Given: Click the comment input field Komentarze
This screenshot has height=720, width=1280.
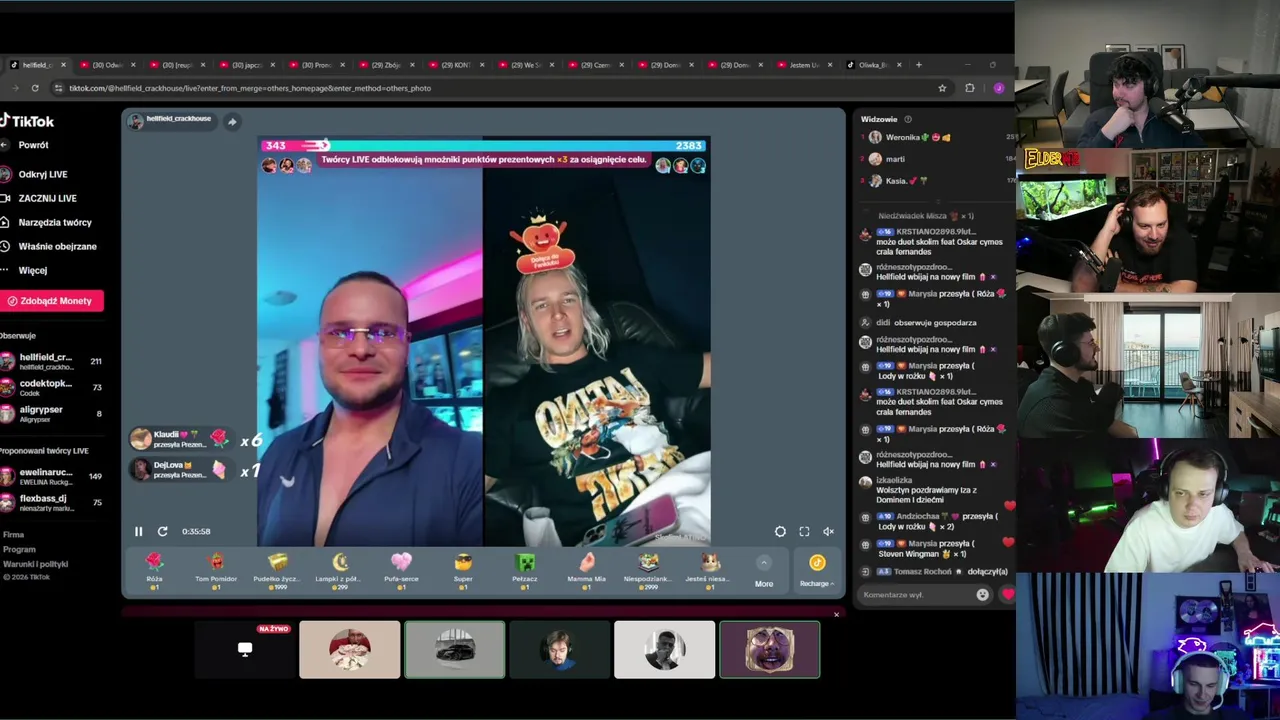Looking at the screenshot, I should click(916, 595).
